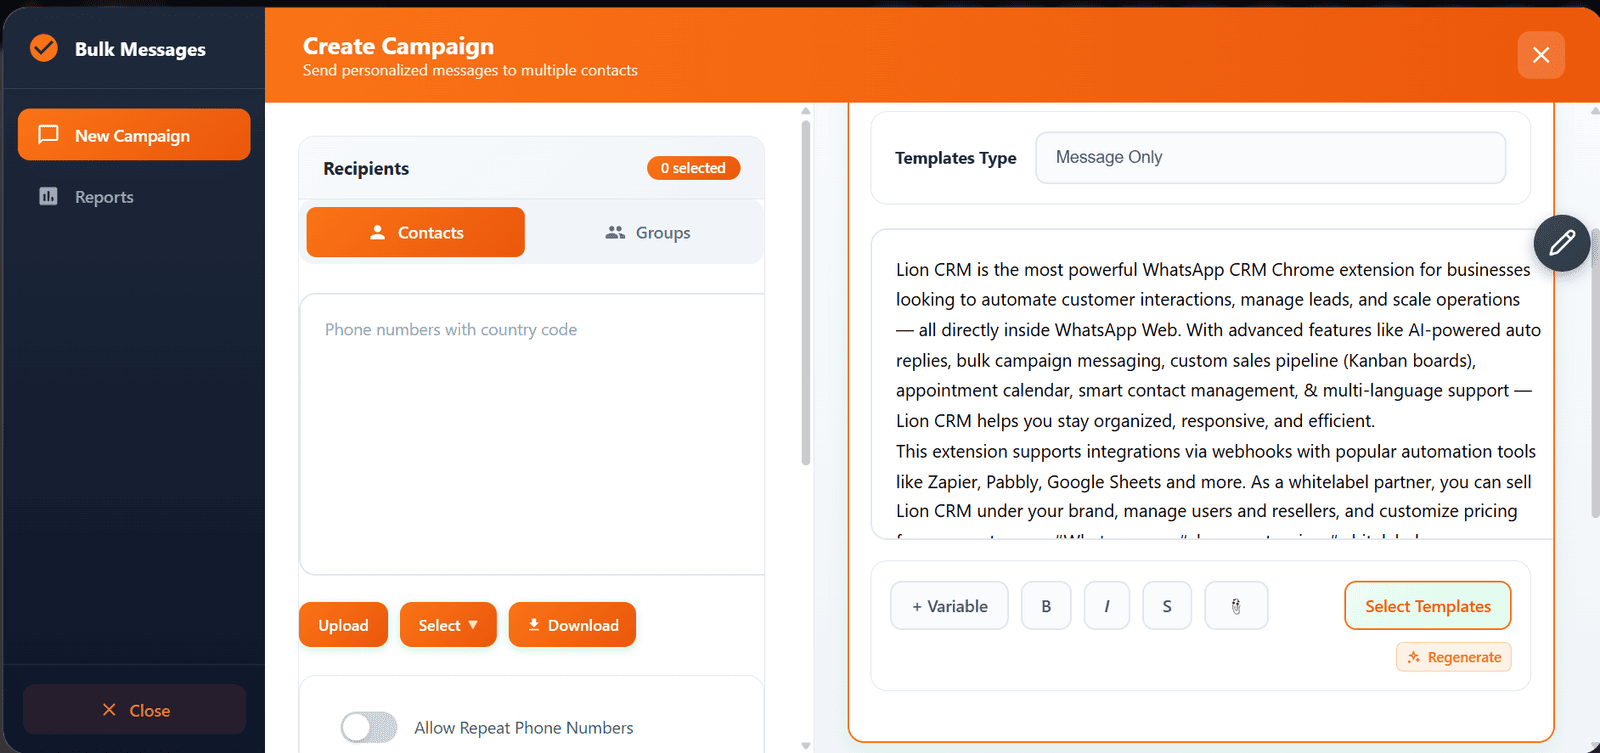This screenshot has width=1600, height=753.
Task: Click the Bulk Messages checkmark logo
Action: coord(43,47)
